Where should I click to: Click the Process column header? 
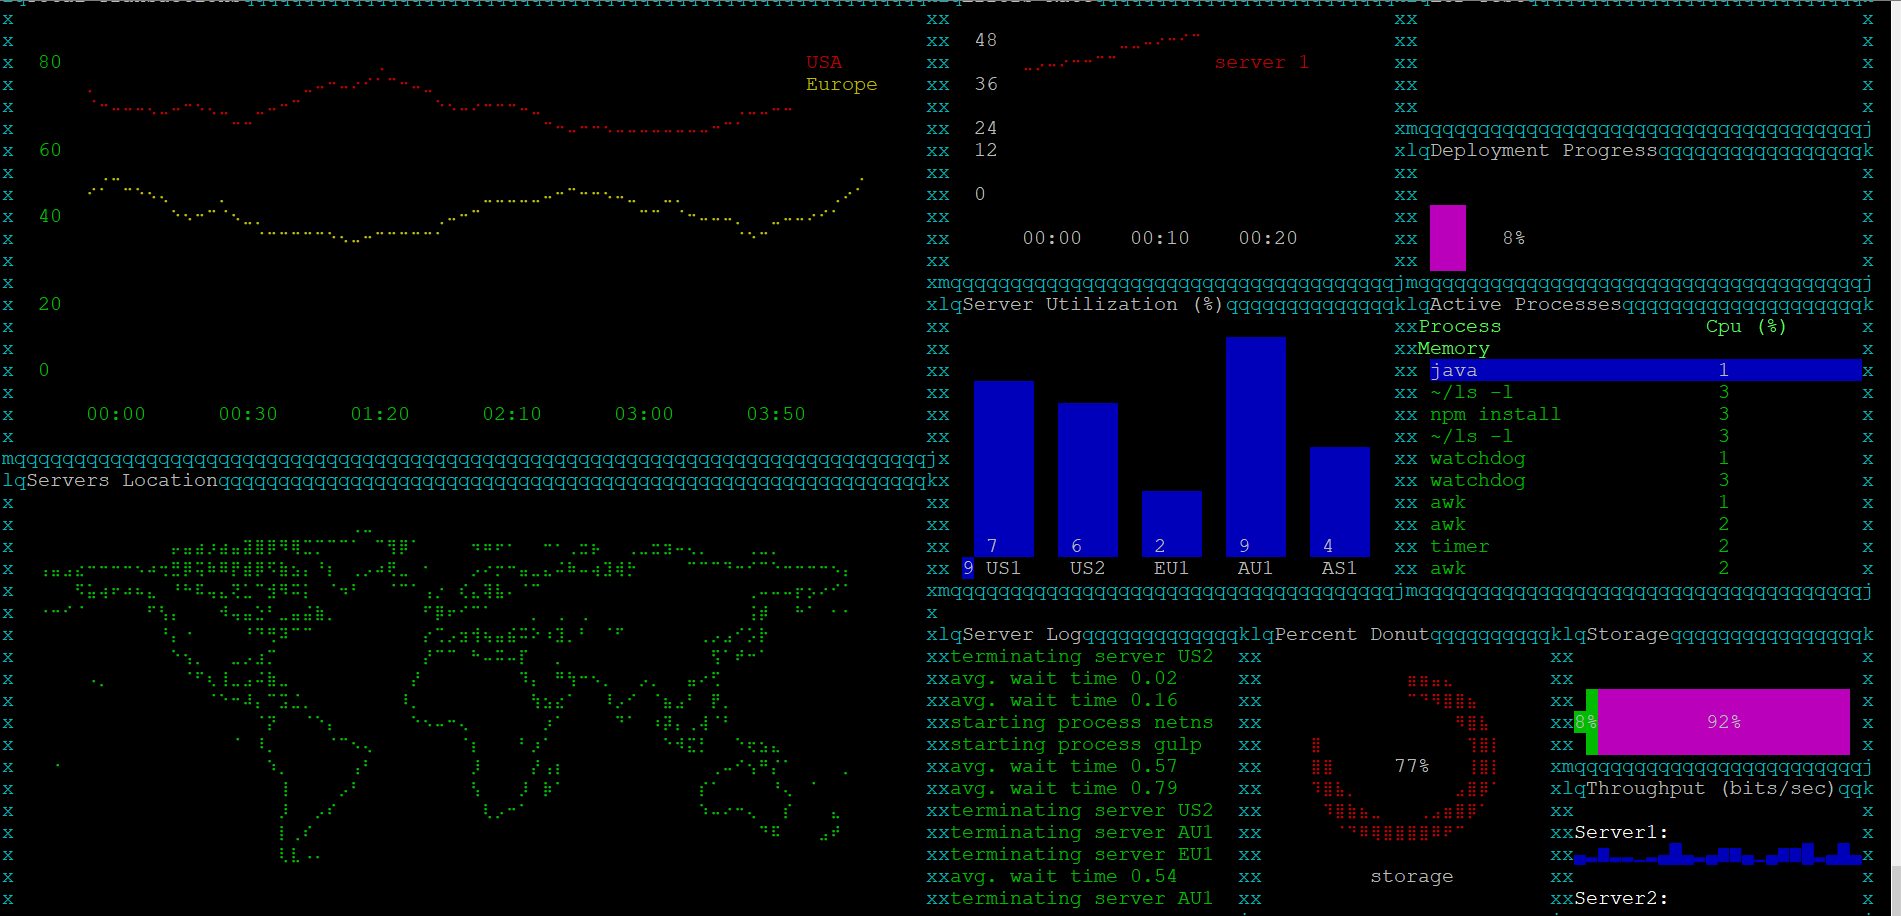pyautogui.click(x=1459, y=326)
